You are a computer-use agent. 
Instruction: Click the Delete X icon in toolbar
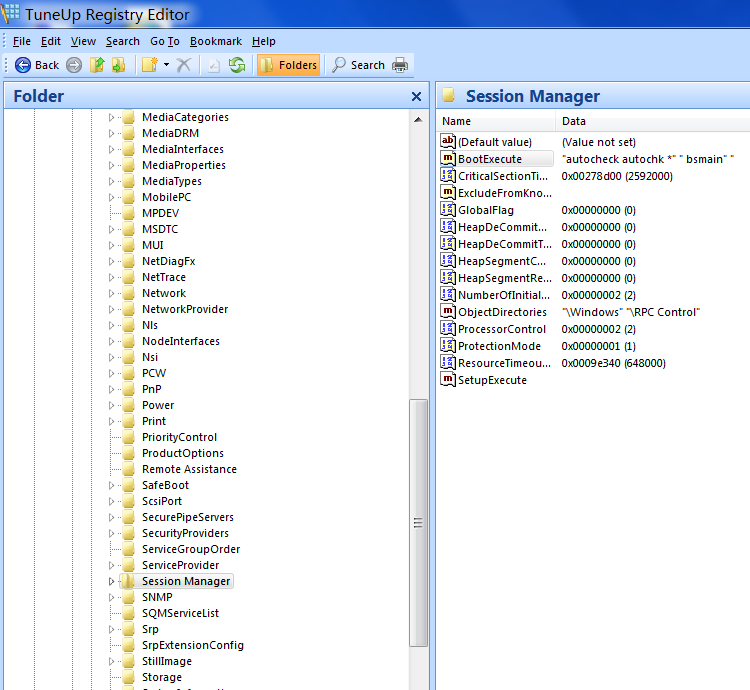(184, 65)
